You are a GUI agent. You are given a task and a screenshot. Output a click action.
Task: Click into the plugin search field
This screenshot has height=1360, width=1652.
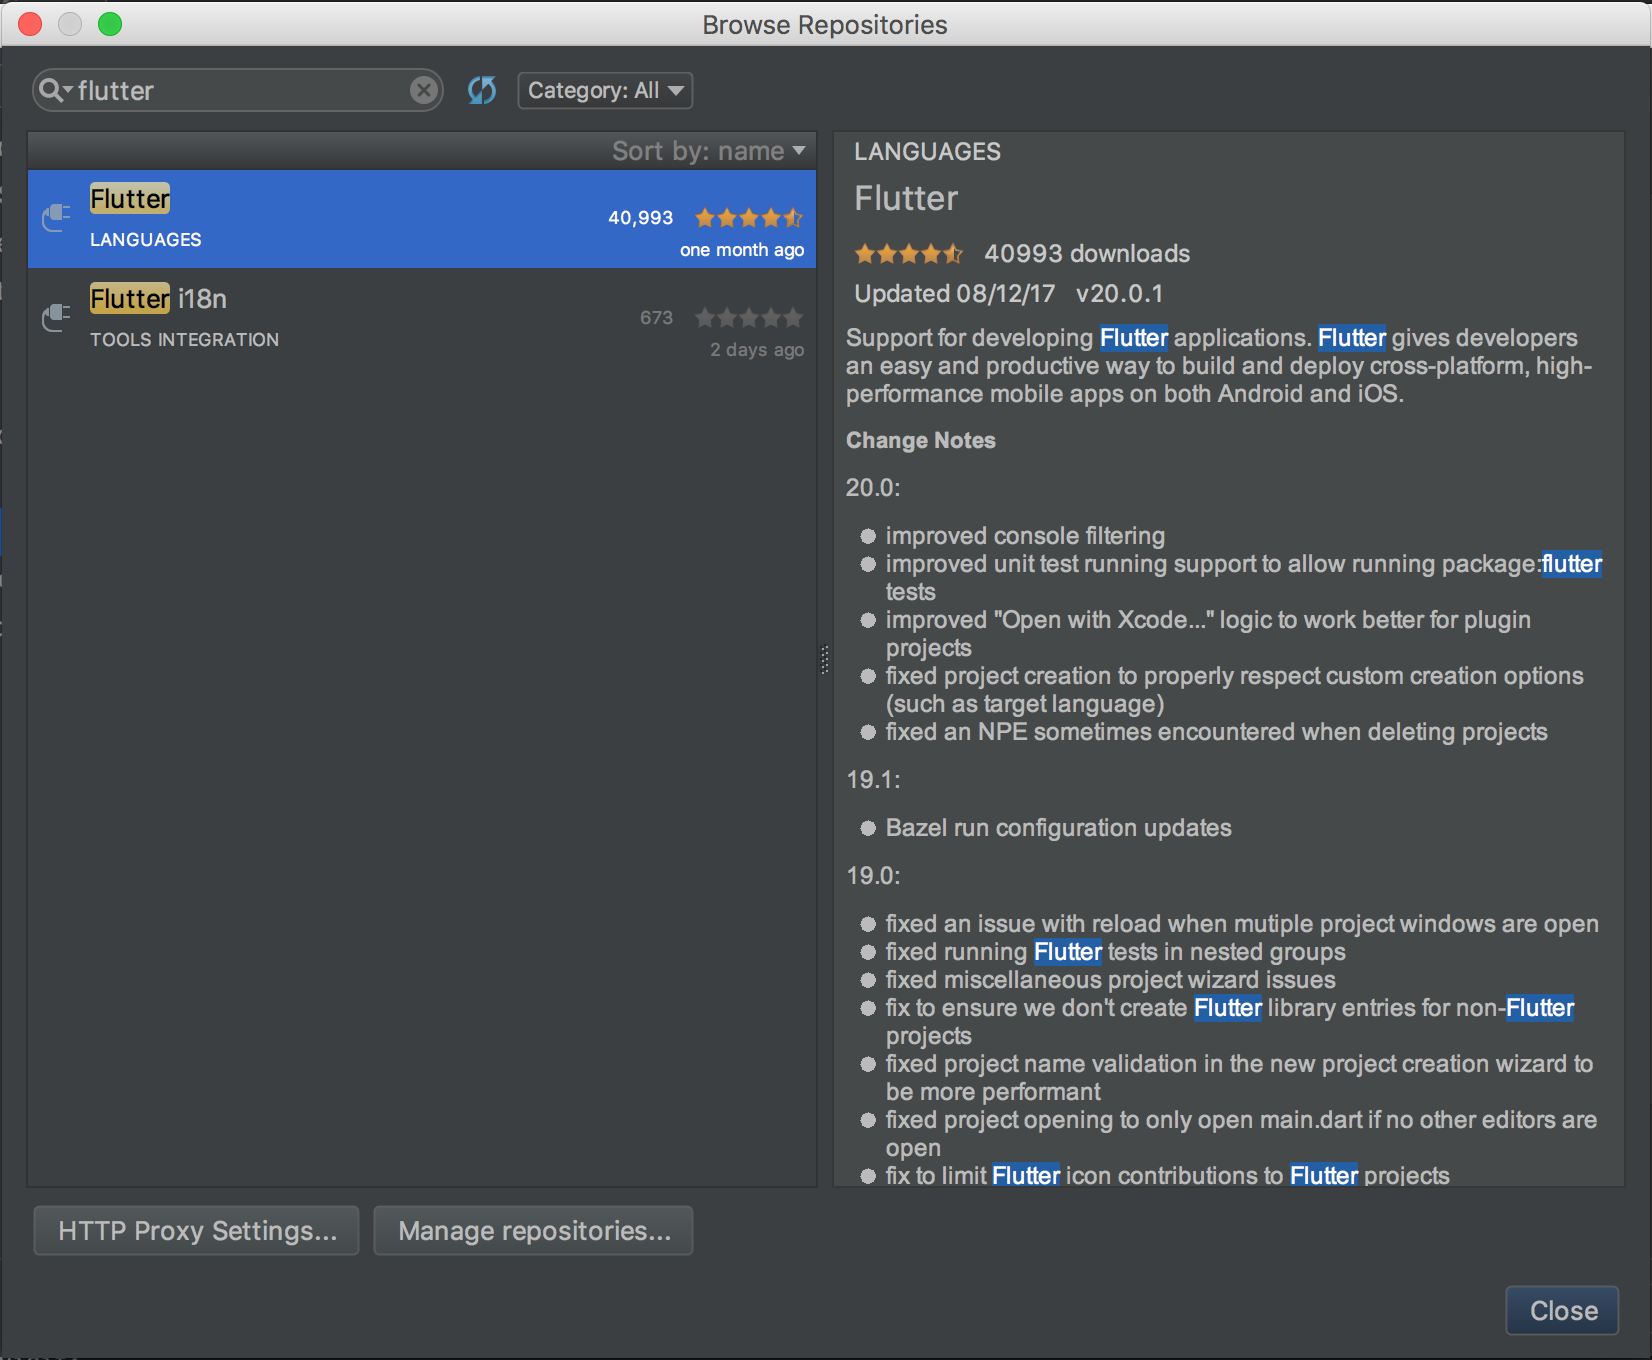click(240, 91)
